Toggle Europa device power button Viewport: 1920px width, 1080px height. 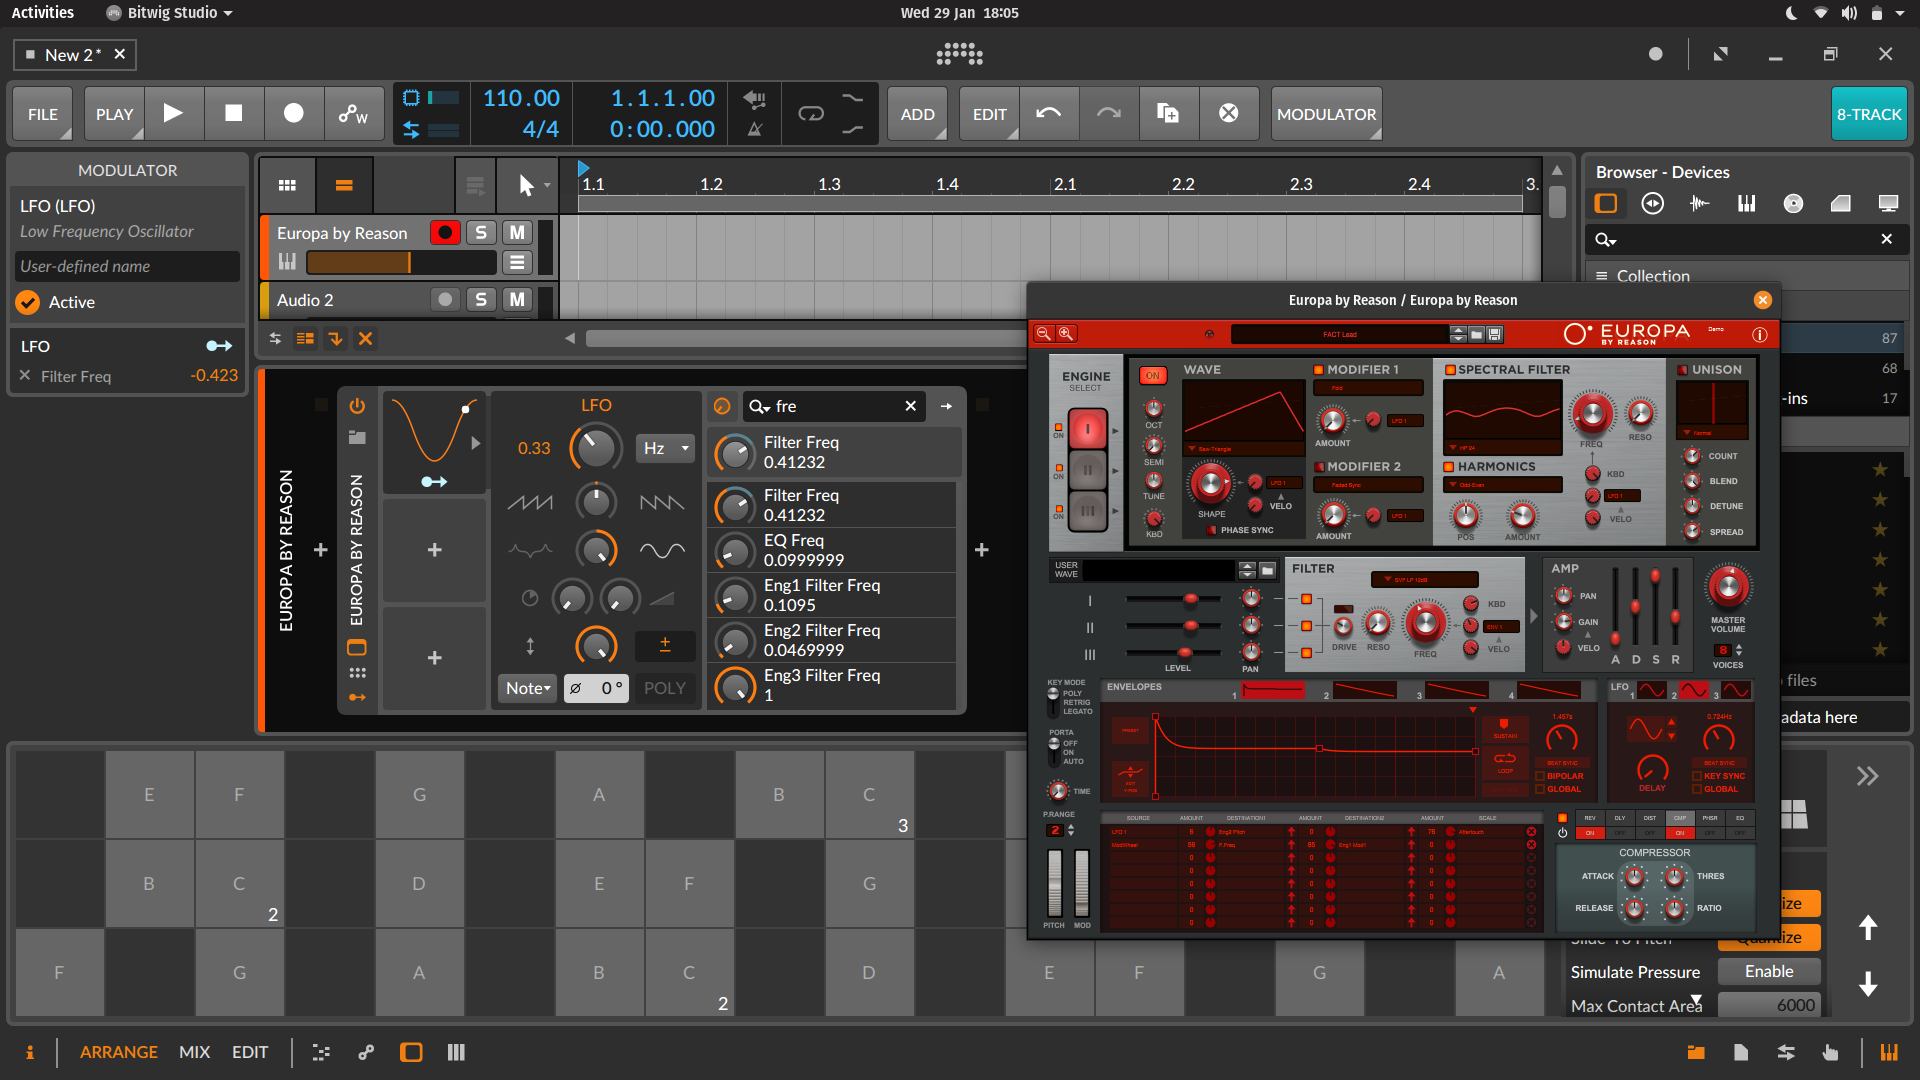(357, 406)
